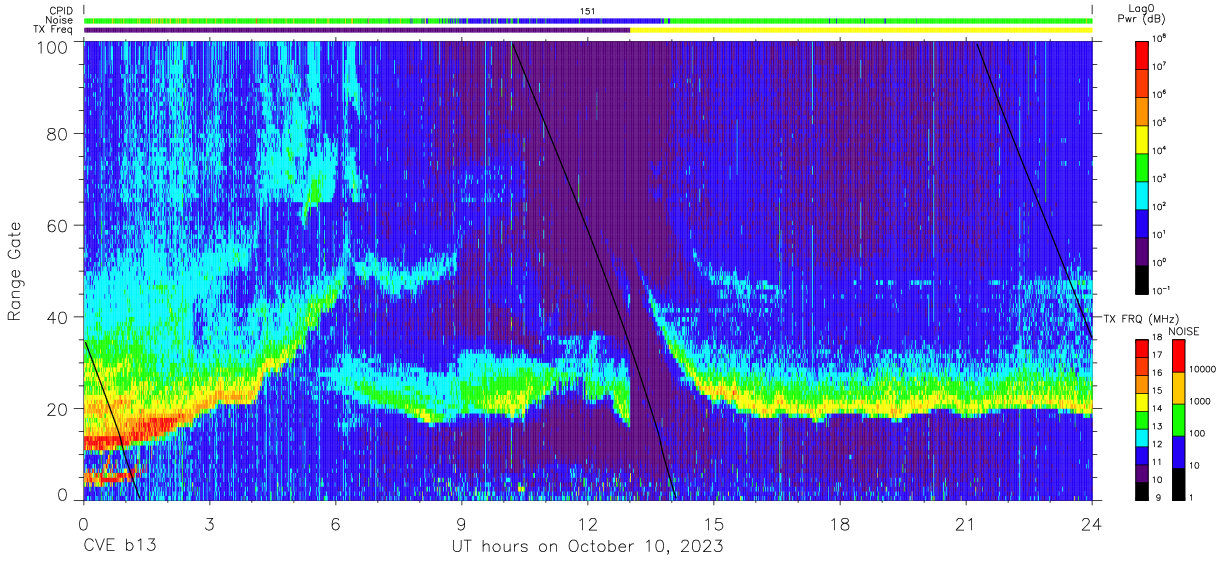Viewport: 1228px width, 567px height.
Task: Click y-axis tick label '60'
Action: click(57, 226)
